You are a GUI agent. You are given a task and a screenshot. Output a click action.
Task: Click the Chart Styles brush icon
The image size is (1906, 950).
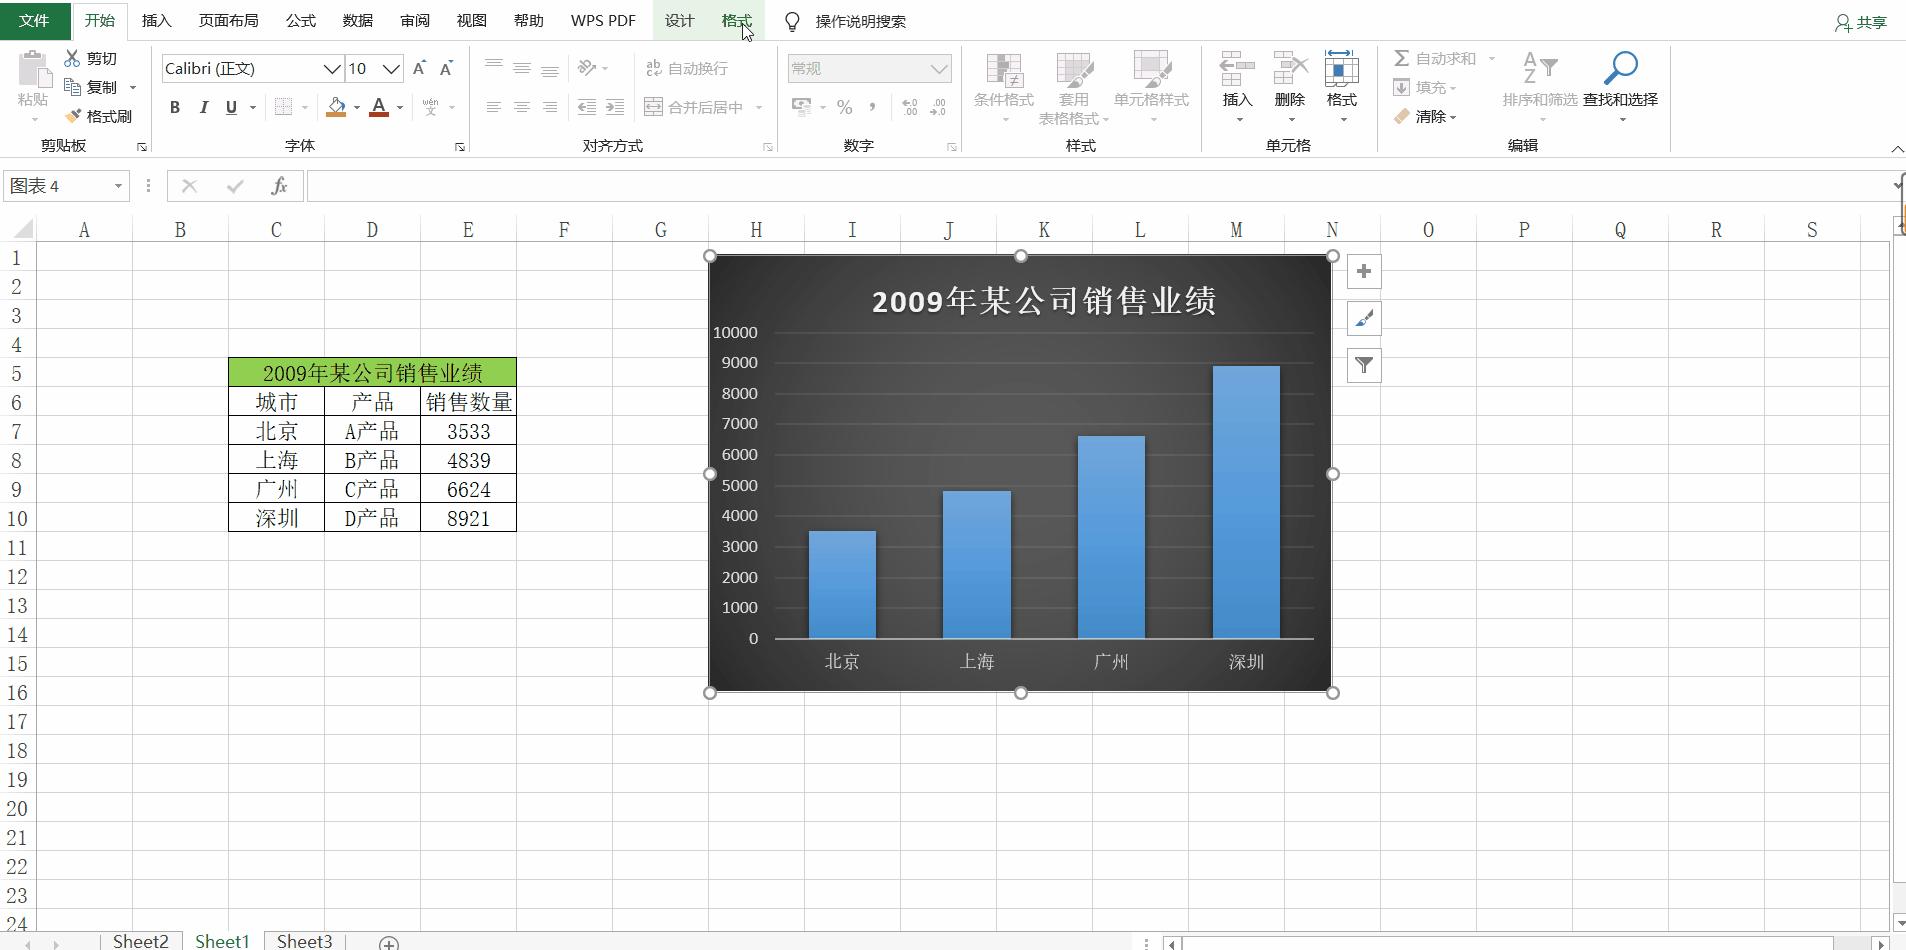1363,318
